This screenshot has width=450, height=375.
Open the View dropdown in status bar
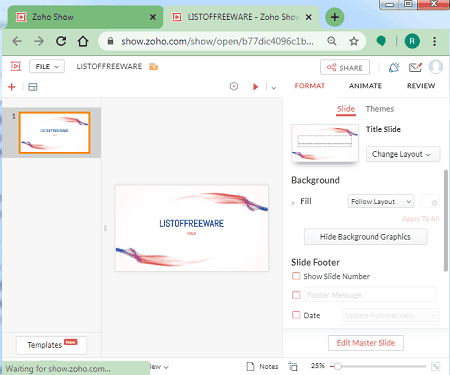tap(159, 367)
